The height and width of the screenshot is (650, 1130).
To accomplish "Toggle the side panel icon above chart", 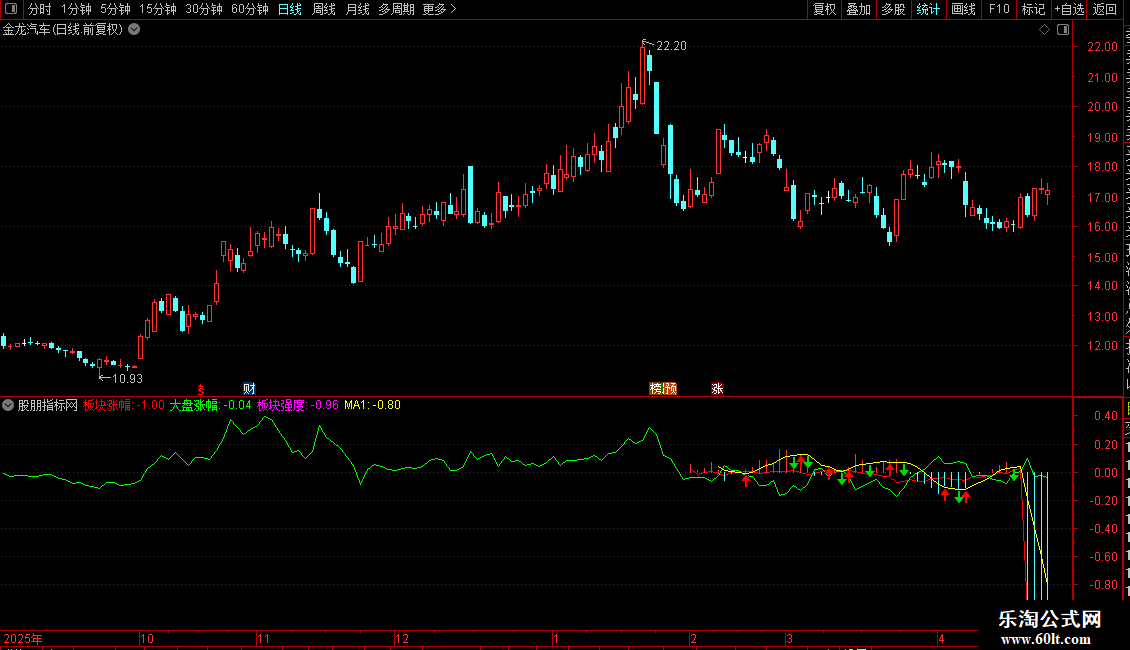I will pyautogui.click(x=1063, y=30).
